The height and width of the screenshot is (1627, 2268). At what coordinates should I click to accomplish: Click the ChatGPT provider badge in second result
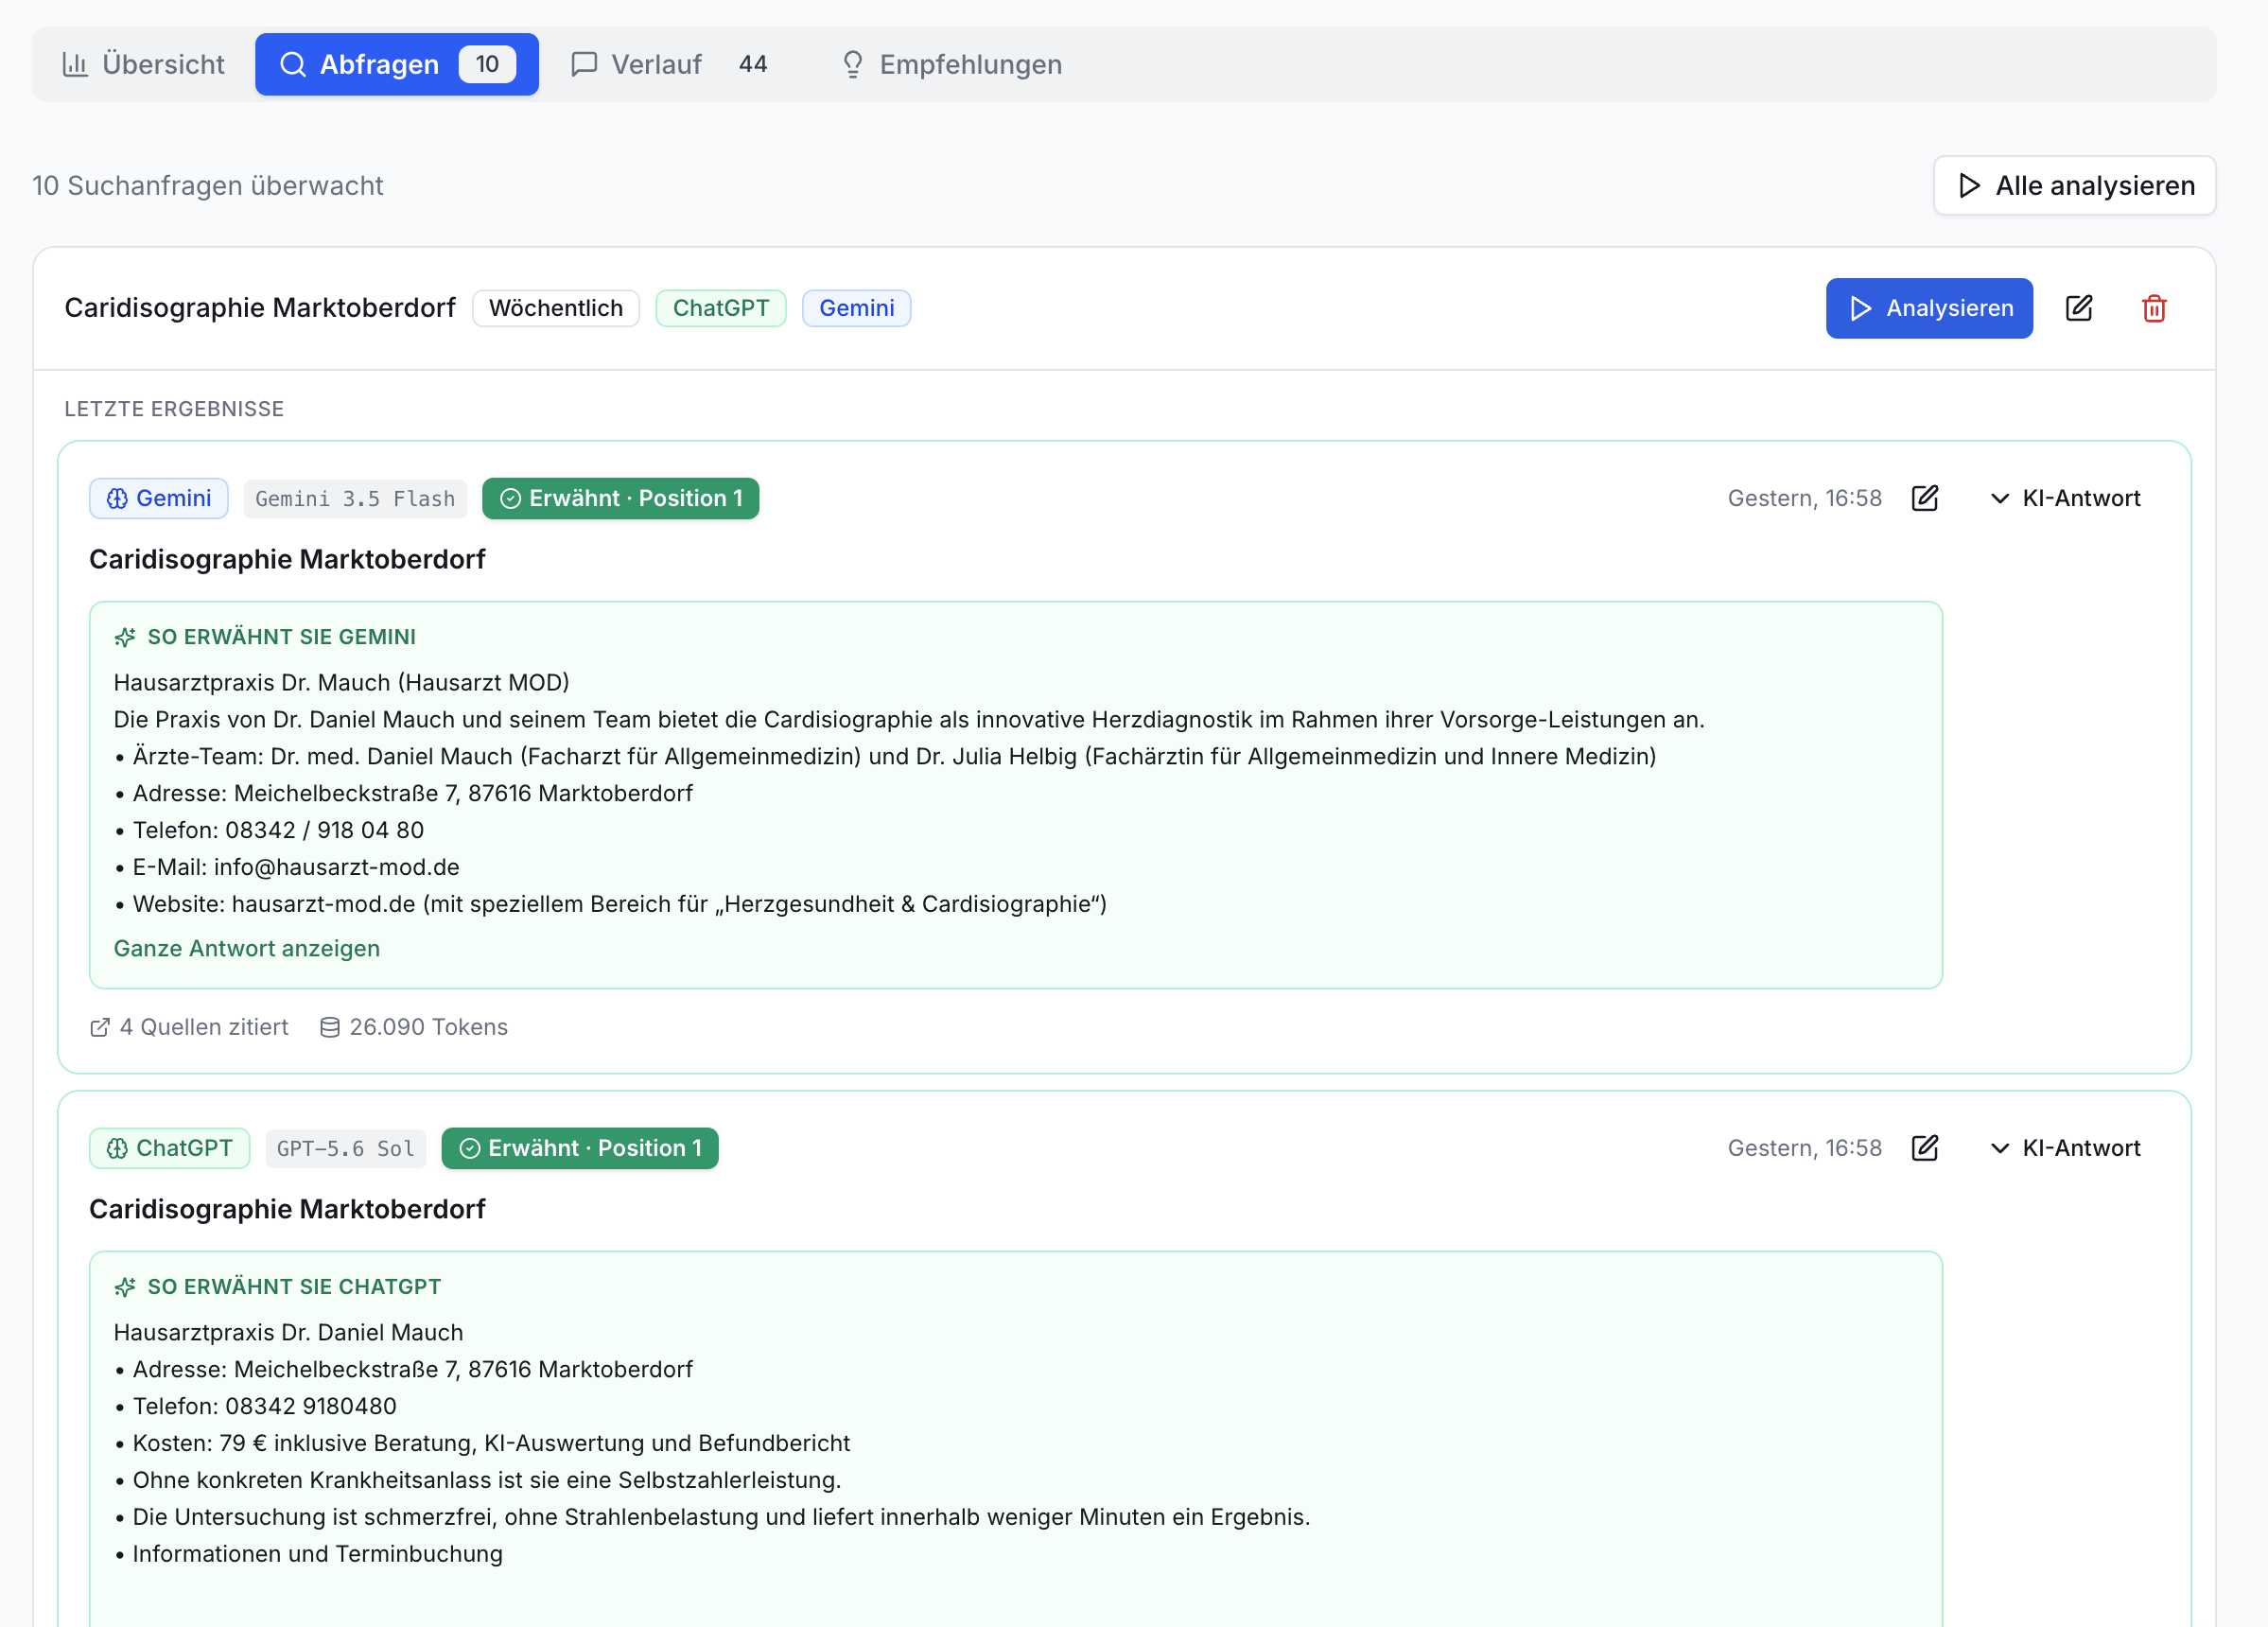[170, 1149]
